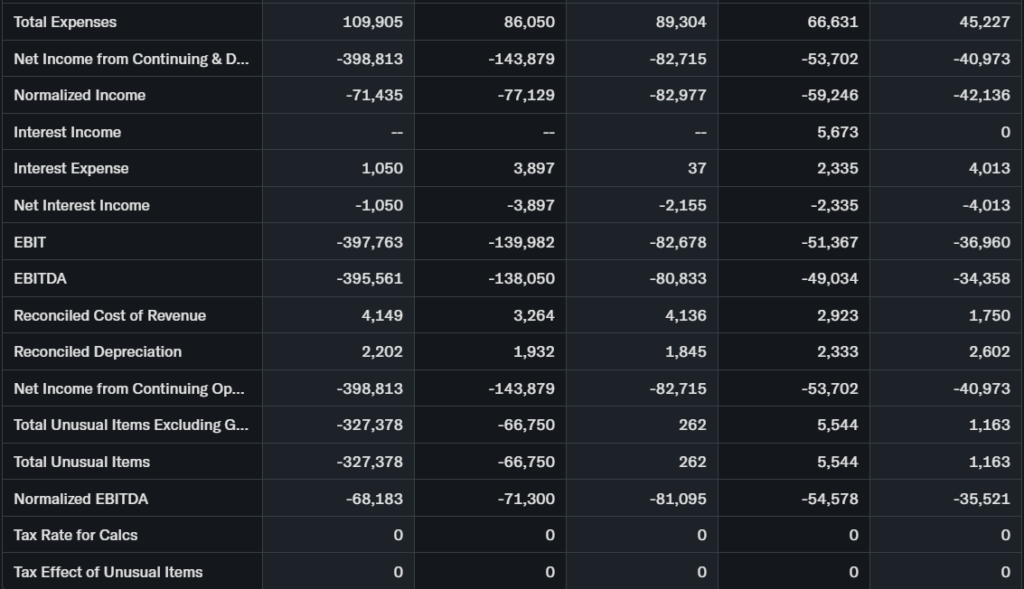Click the Total Expenses value 109,905

tap(372, 22)
